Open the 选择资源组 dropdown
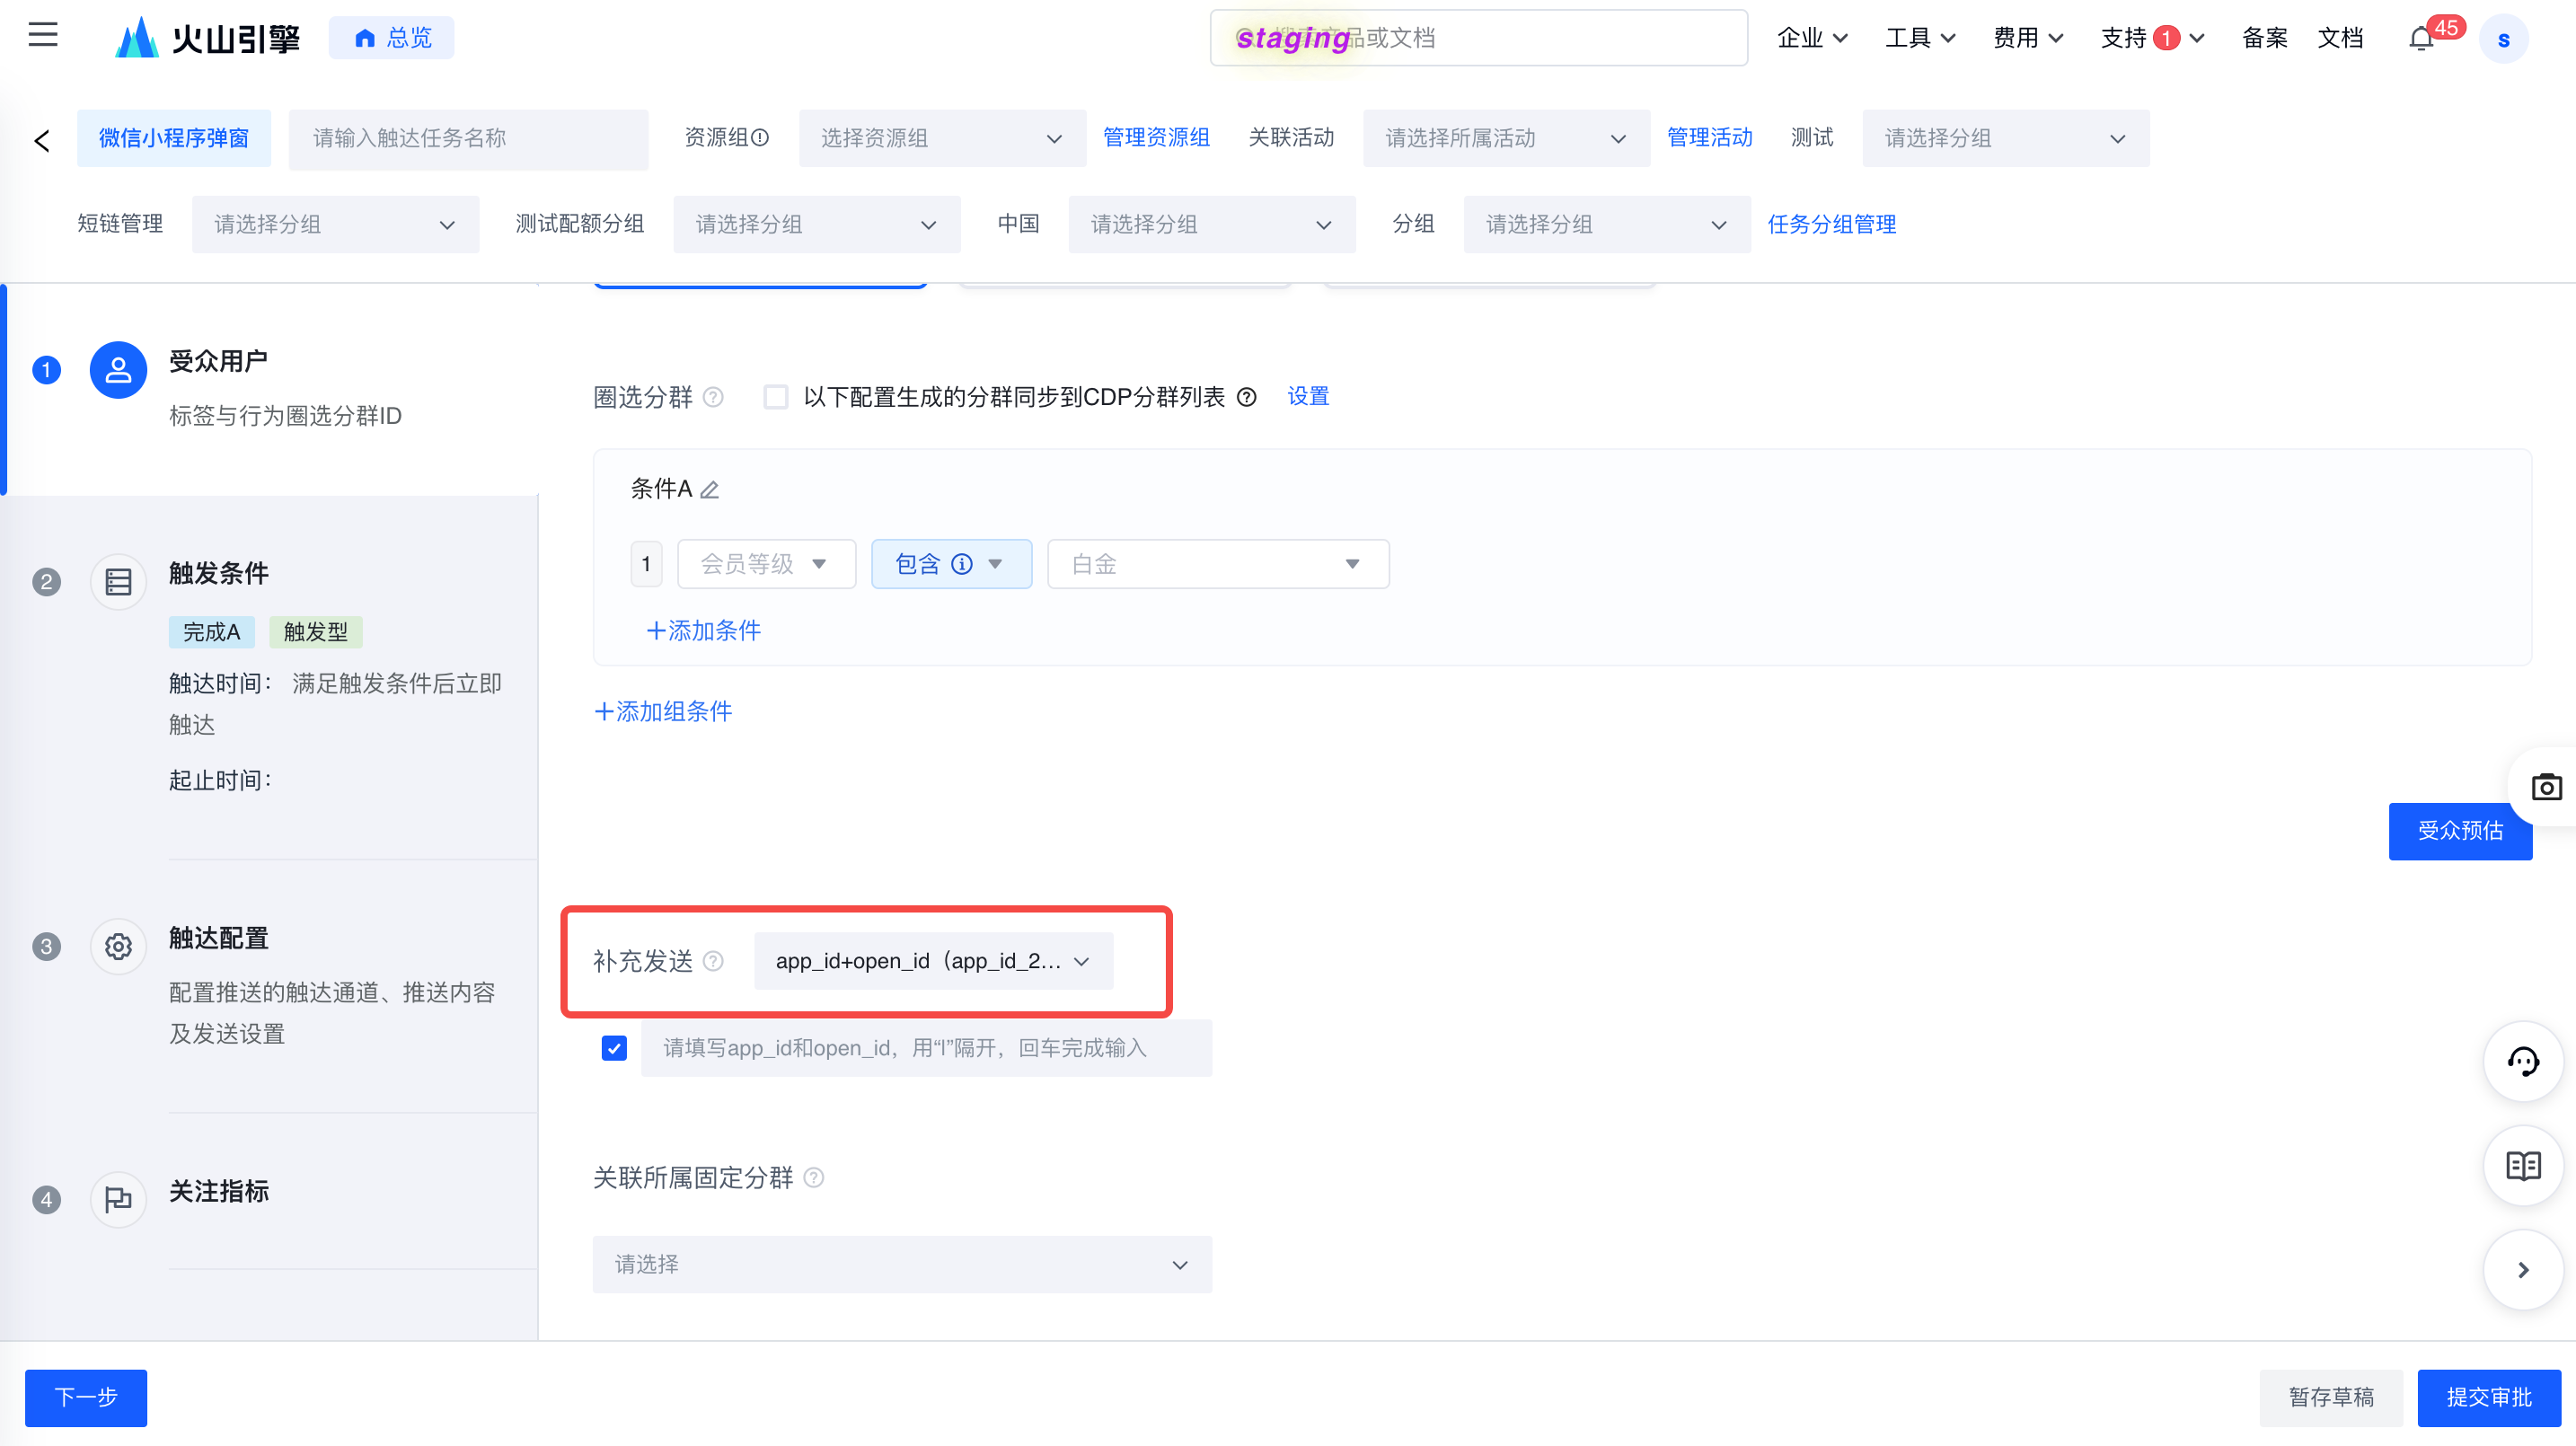 [941, 138]
